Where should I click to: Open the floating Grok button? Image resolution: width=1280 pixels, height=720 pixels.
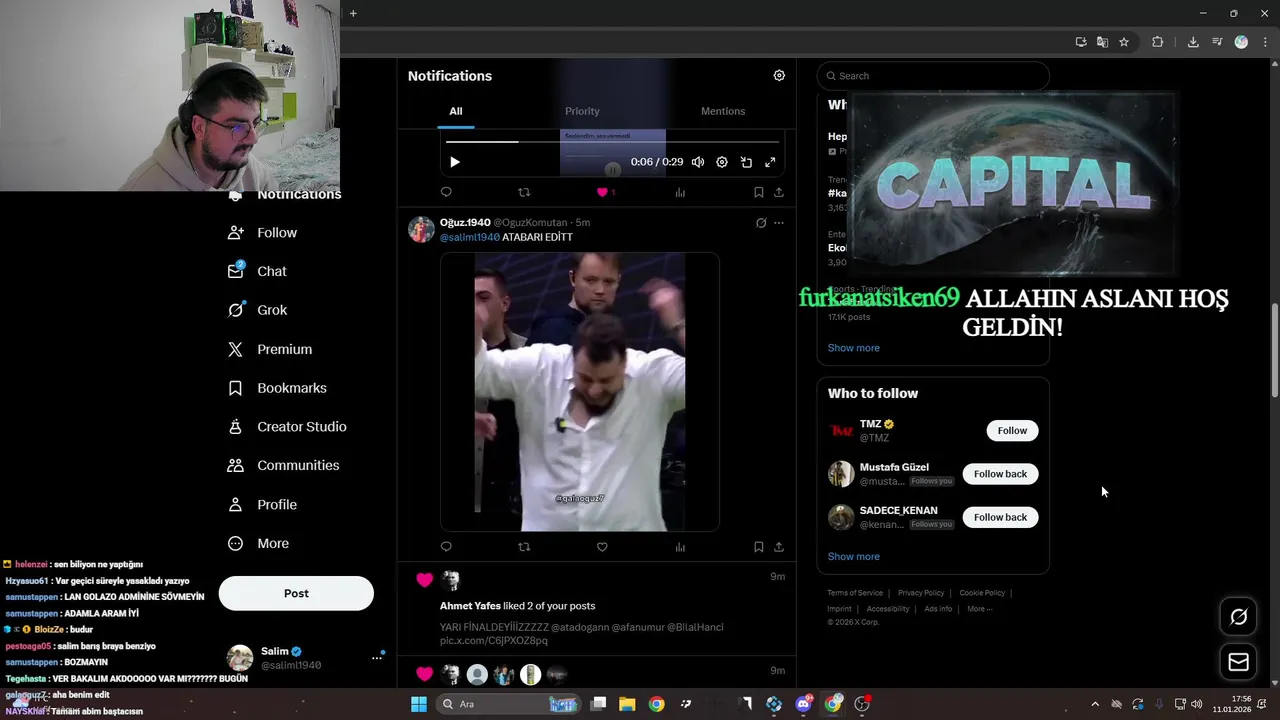(1238, 617)
